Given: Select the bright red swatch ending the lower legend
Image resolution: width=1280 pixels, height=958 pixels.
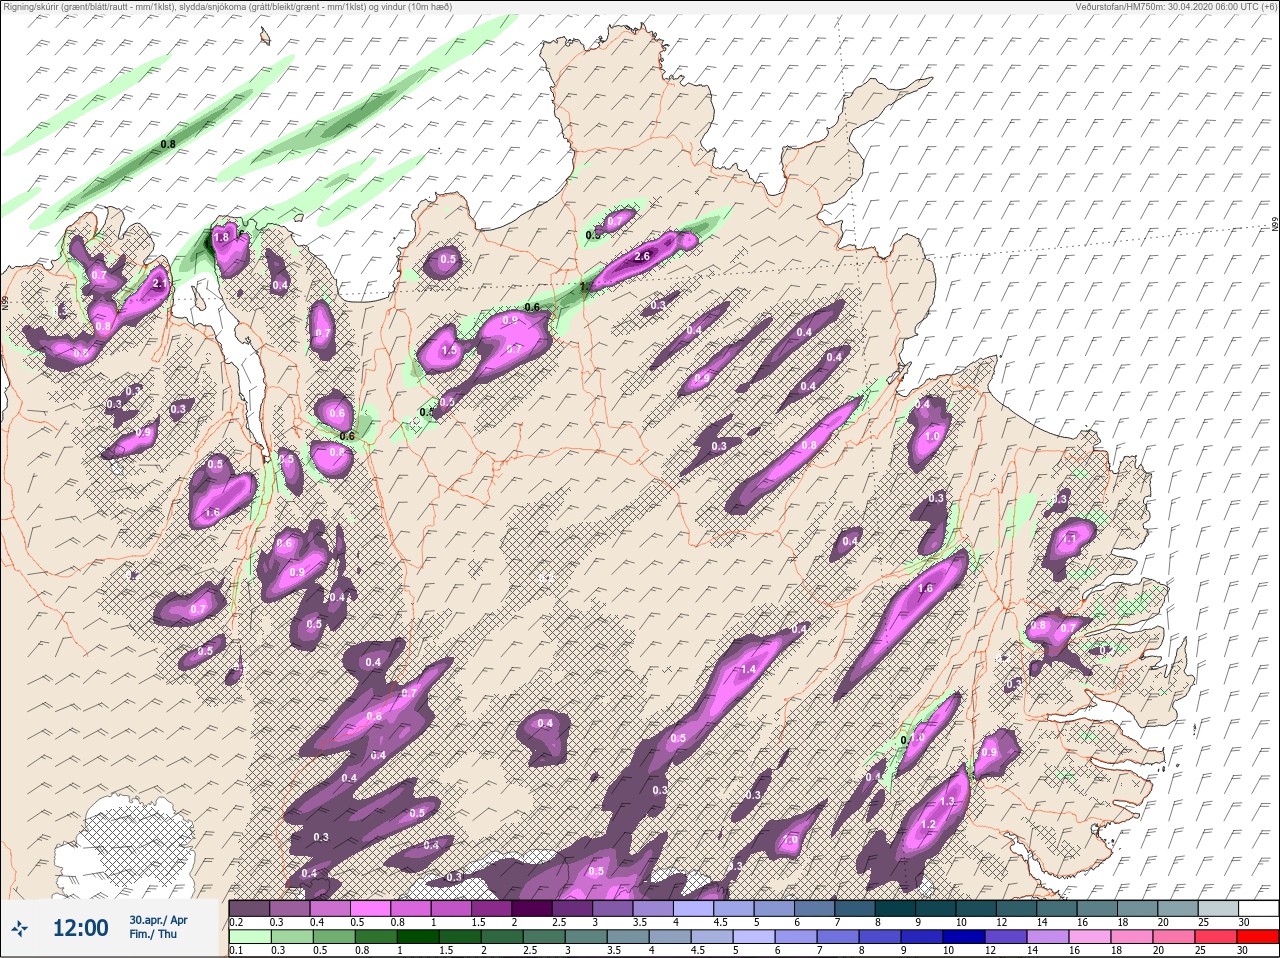Looking at the screenshot, I should coord(1257,938).
